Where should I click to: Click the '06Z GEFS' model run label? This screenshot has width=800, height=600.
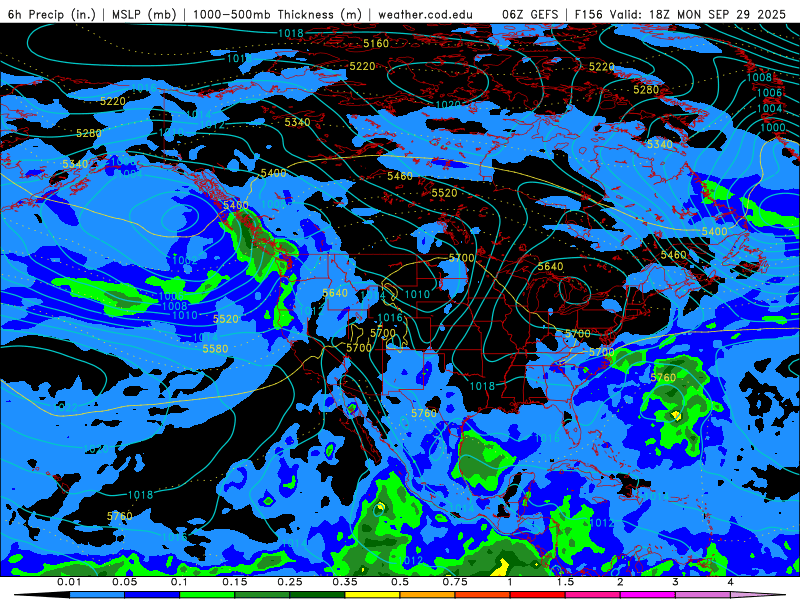pos(530,14)
